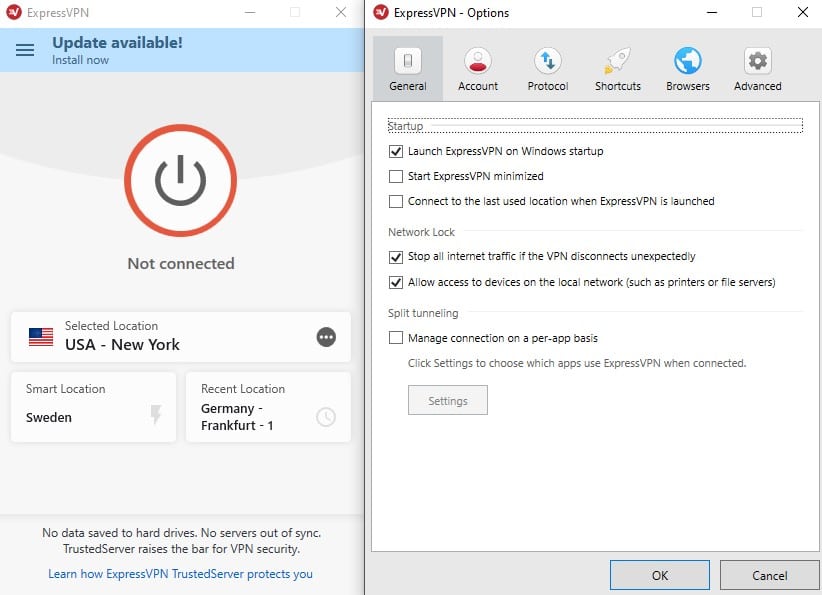Click Install now update link
Viewport: 822px width, 595px height.
click(80, 60)
